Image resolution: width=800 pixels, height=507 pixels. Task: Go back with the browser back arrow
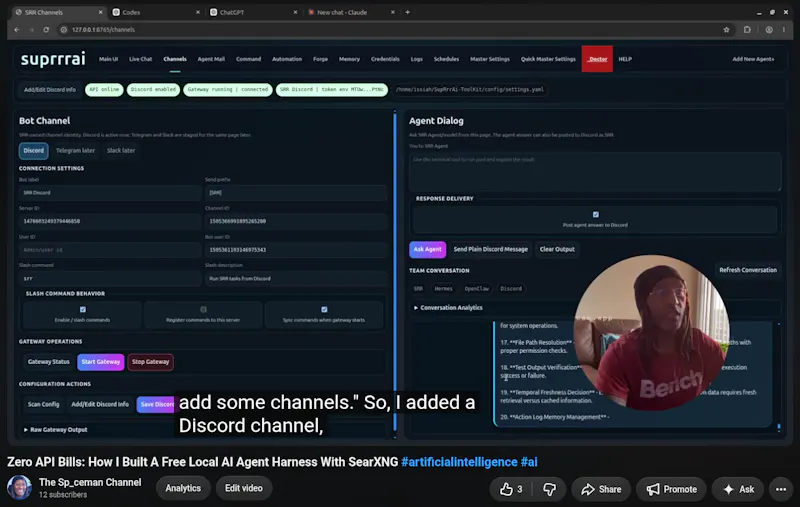[x=17, y=30]
